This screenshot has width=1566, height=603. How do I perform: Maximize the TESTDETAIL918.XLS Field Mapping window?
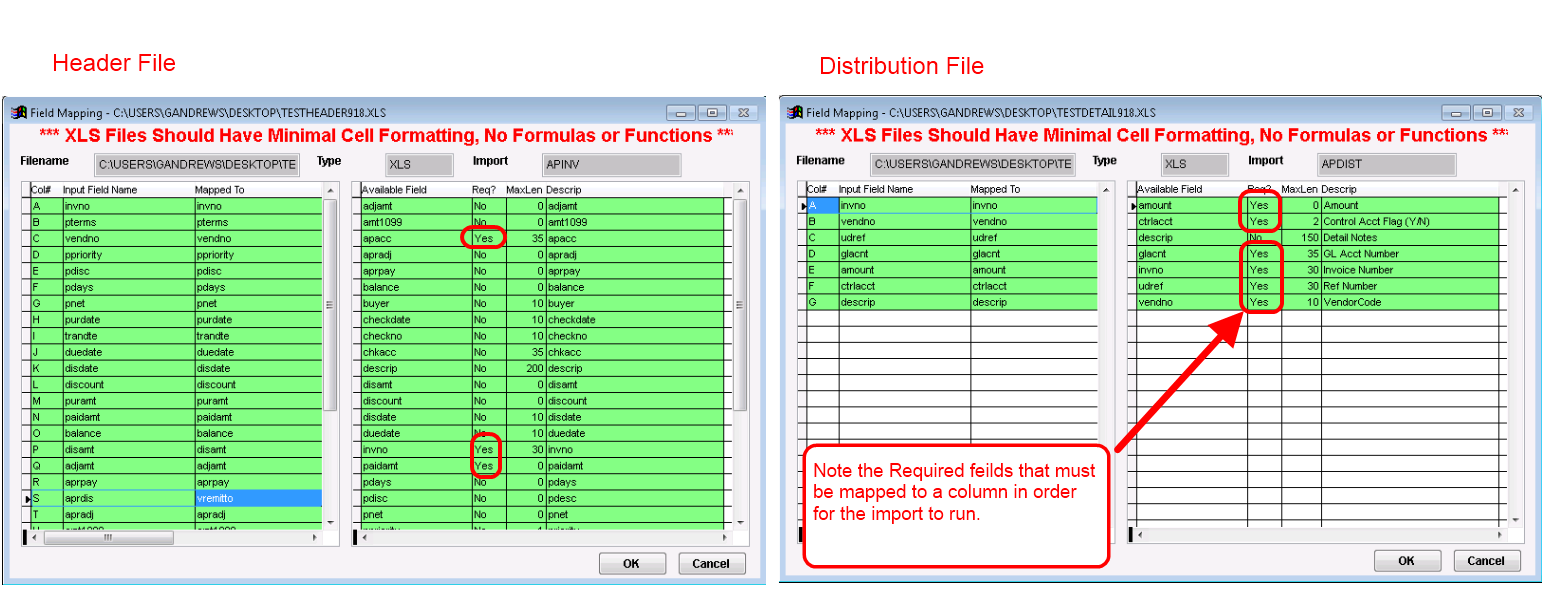(x=1487, y=113)
